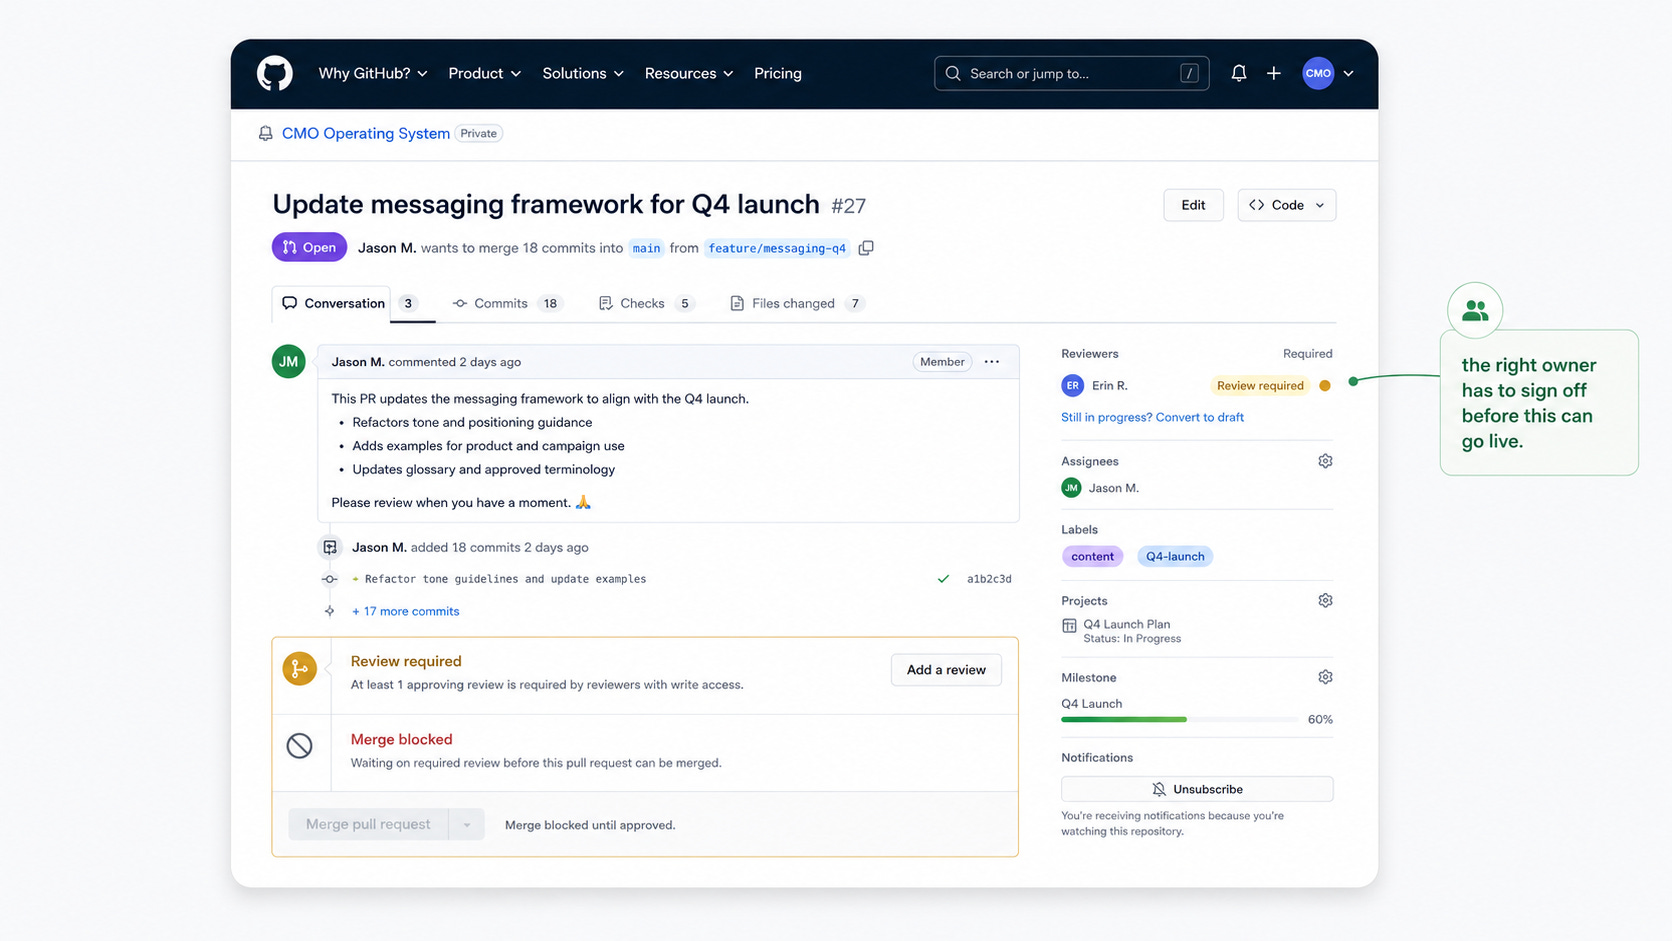Open the Code dropdown button
The image size is (1672, 941).
pos(1286,205)
